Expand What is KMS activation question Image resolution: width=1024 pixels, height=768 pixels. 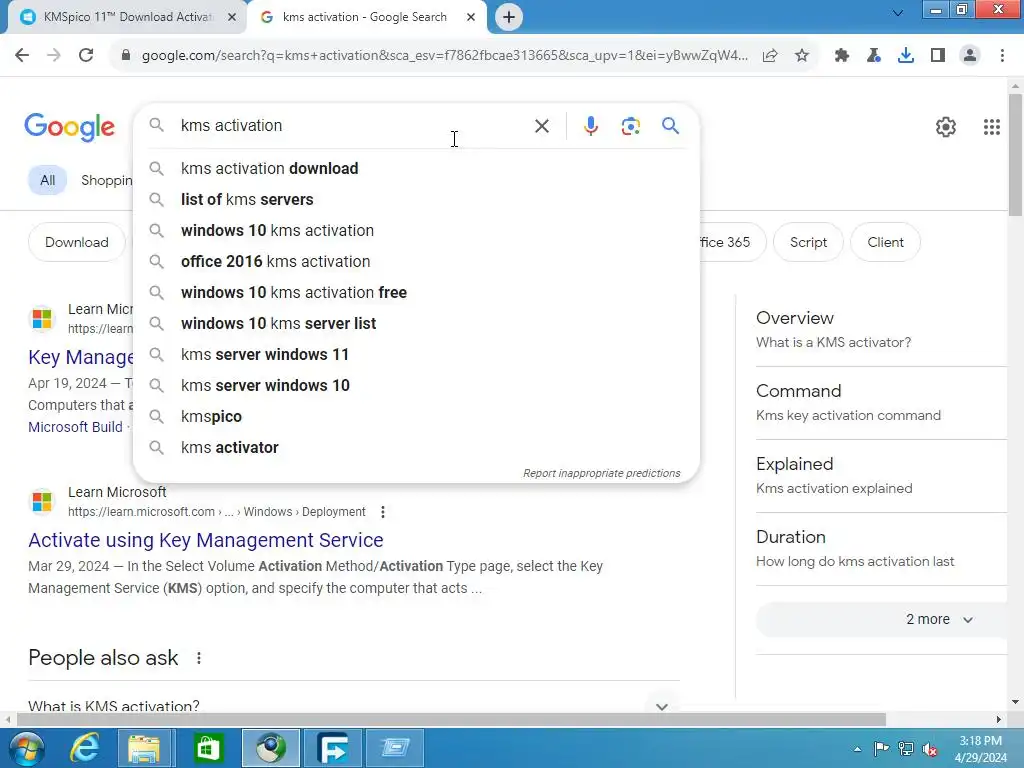click(353, 706)
